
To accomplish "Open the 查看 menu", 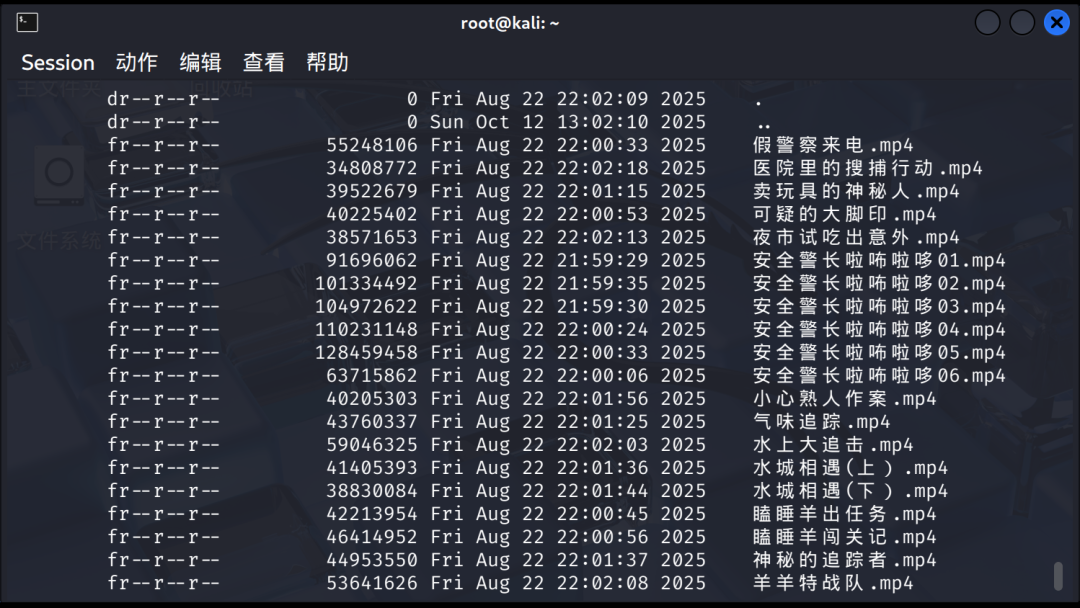I will click(264, 63).
